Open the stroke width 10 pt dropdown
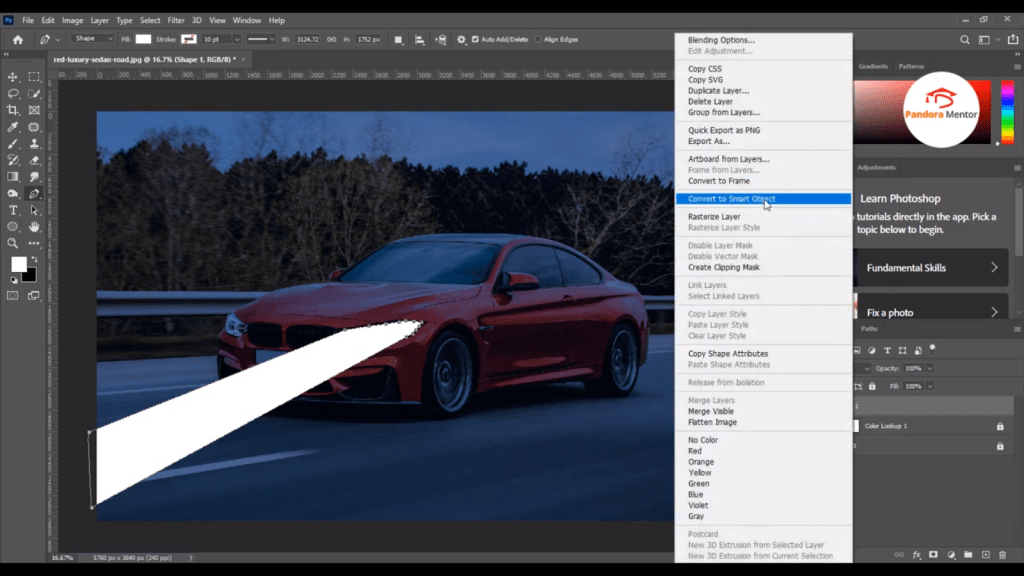1024x576 pixels. (220, 39)
